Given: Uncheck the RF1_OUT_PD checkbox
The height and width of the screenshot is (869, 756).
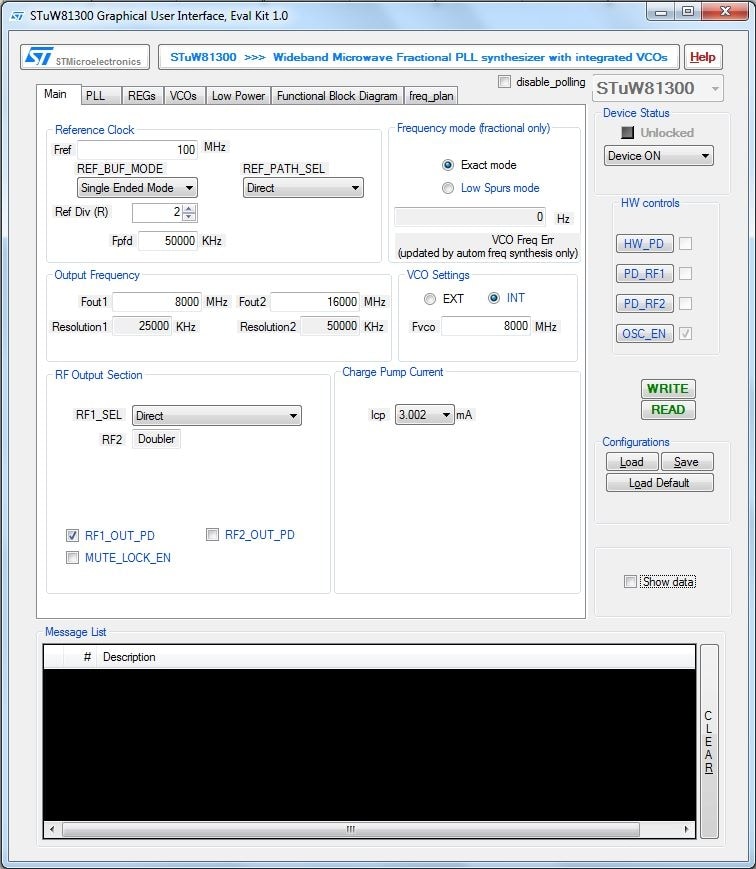Looking at the screenshot, I should pyautogui.click(x=73, y=536).
